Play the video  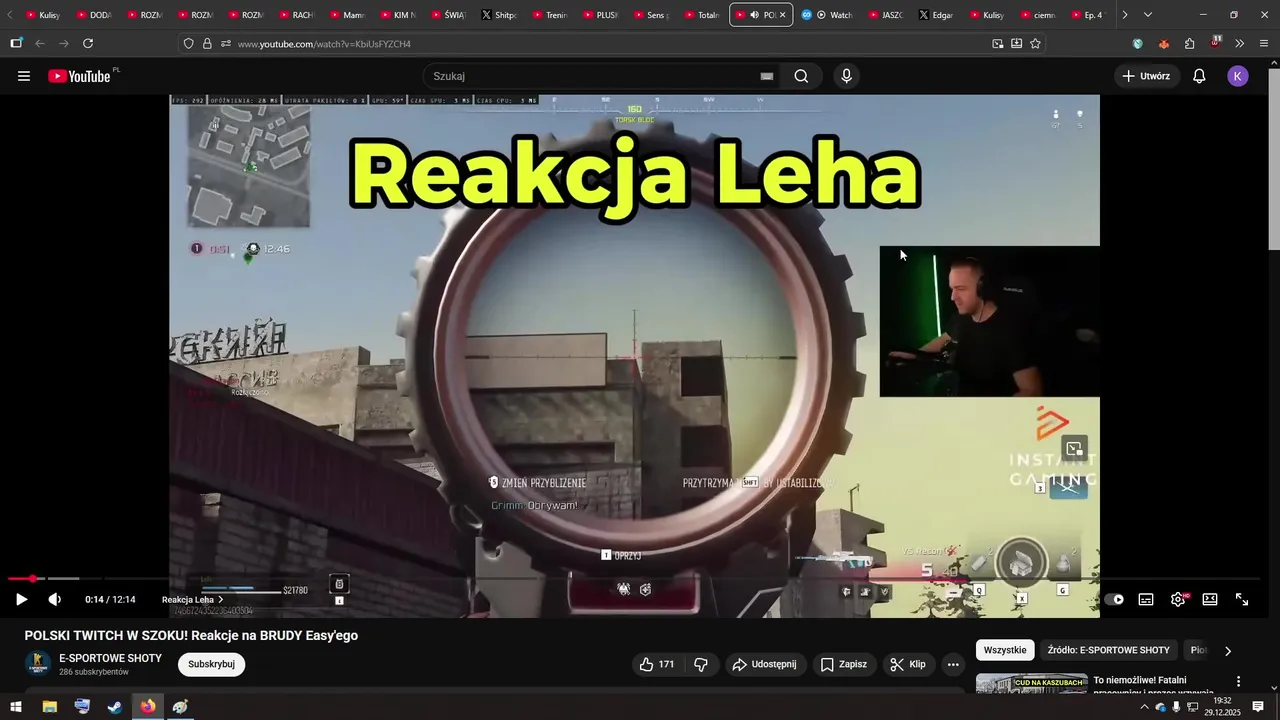[x=21, y=599]
